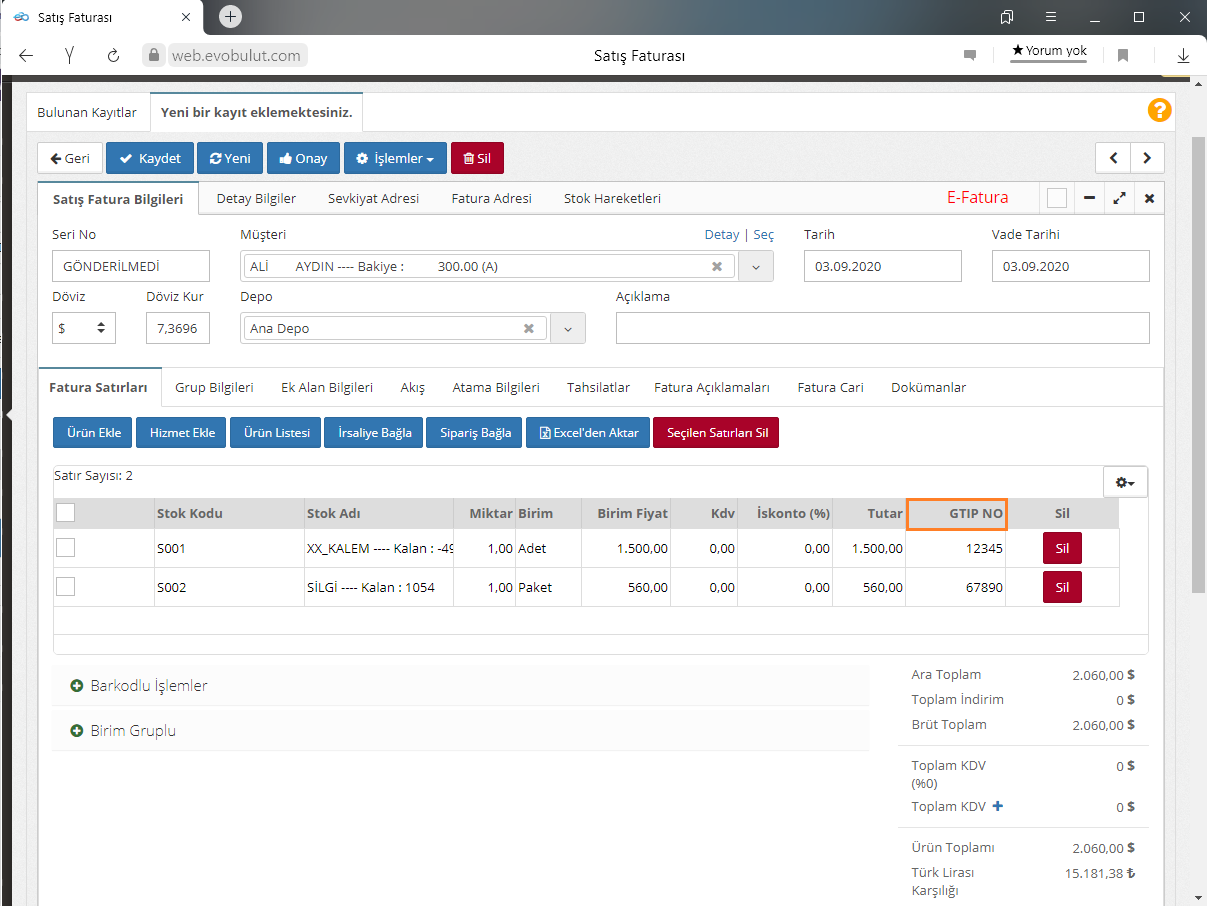The image size is (1208, 906).
Task: Click the next record arrow icon
Action: 1147,158
